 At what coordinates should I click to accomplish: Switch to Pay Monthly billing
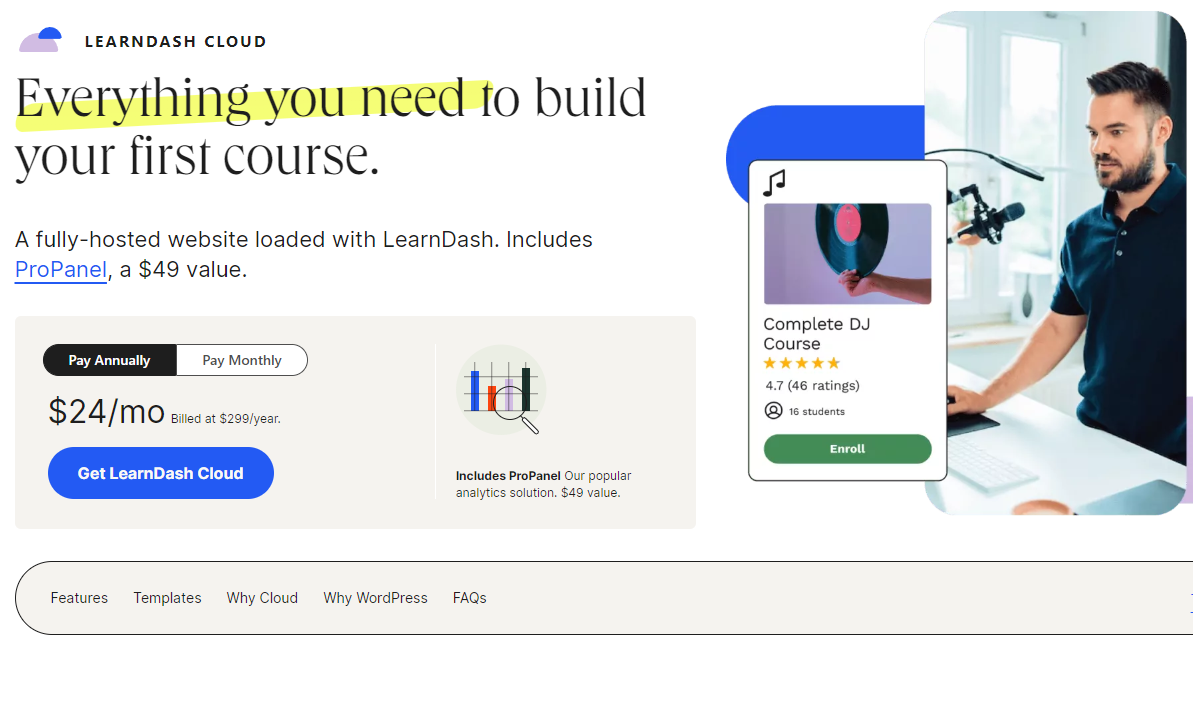(x=242, y=360)
